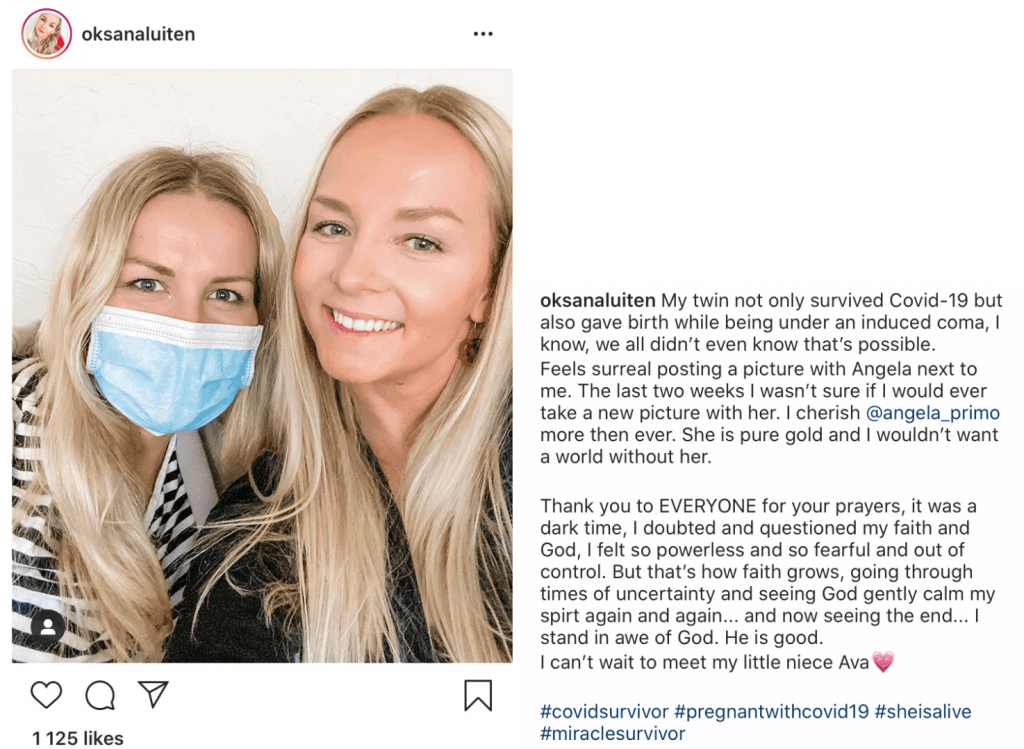Click the selfie photo of the post
Image resolution: width=1024 pixels, height=749 pixels.
coord(262,366)
